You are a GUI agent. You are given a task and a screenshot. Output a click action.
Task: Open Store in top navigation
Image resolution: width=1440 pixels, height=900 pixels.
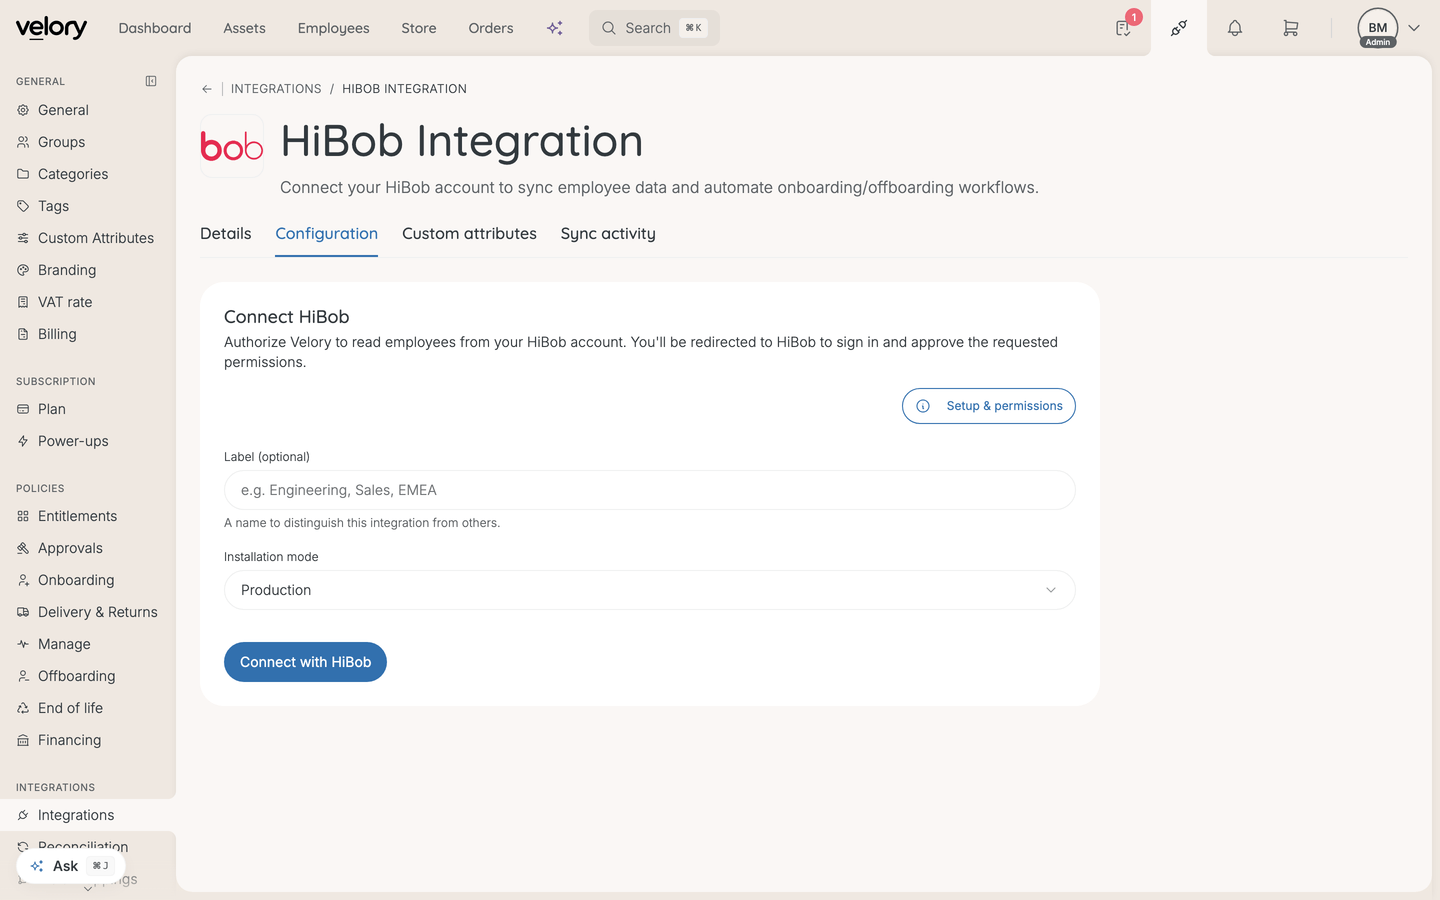419,28
